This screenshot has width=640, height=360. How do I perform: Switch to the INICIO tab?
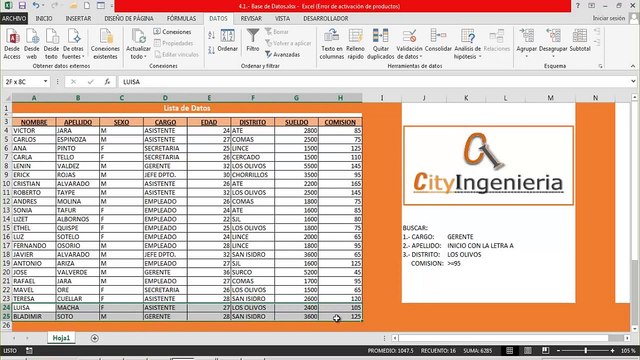pos(44,18)
